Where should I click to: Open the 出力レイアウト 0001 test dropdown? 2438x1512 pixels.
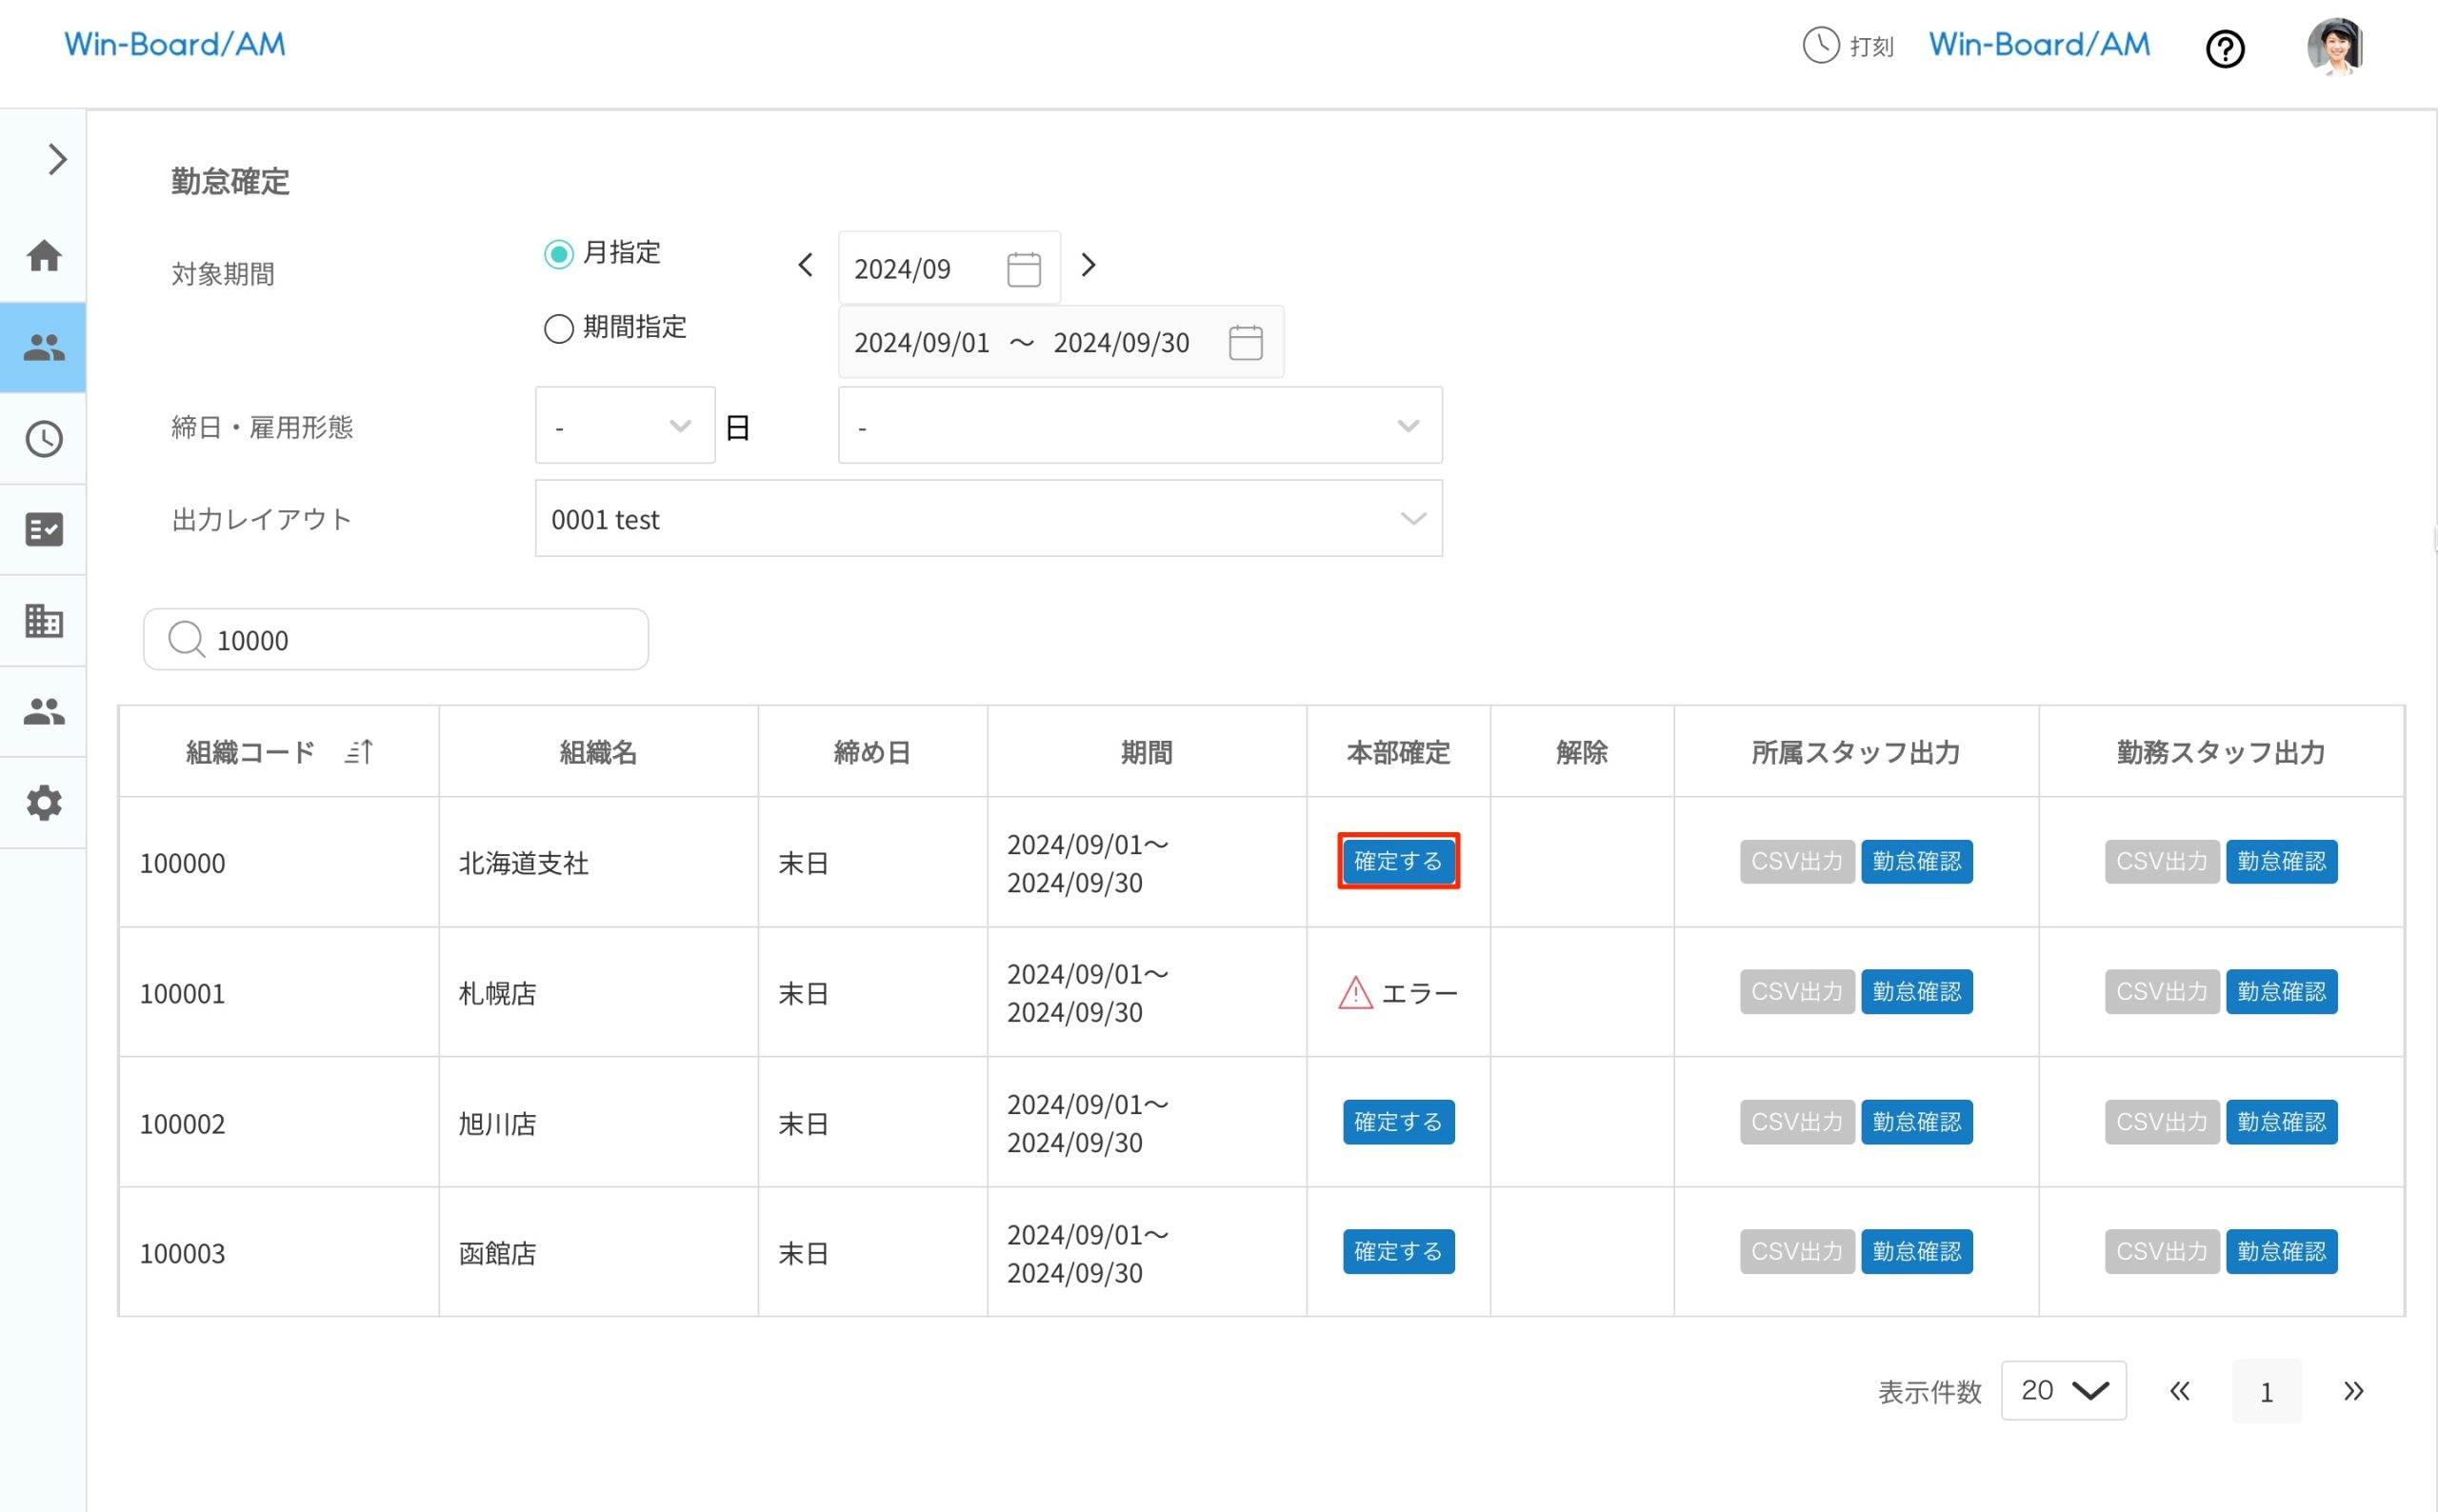coord(987,519)
